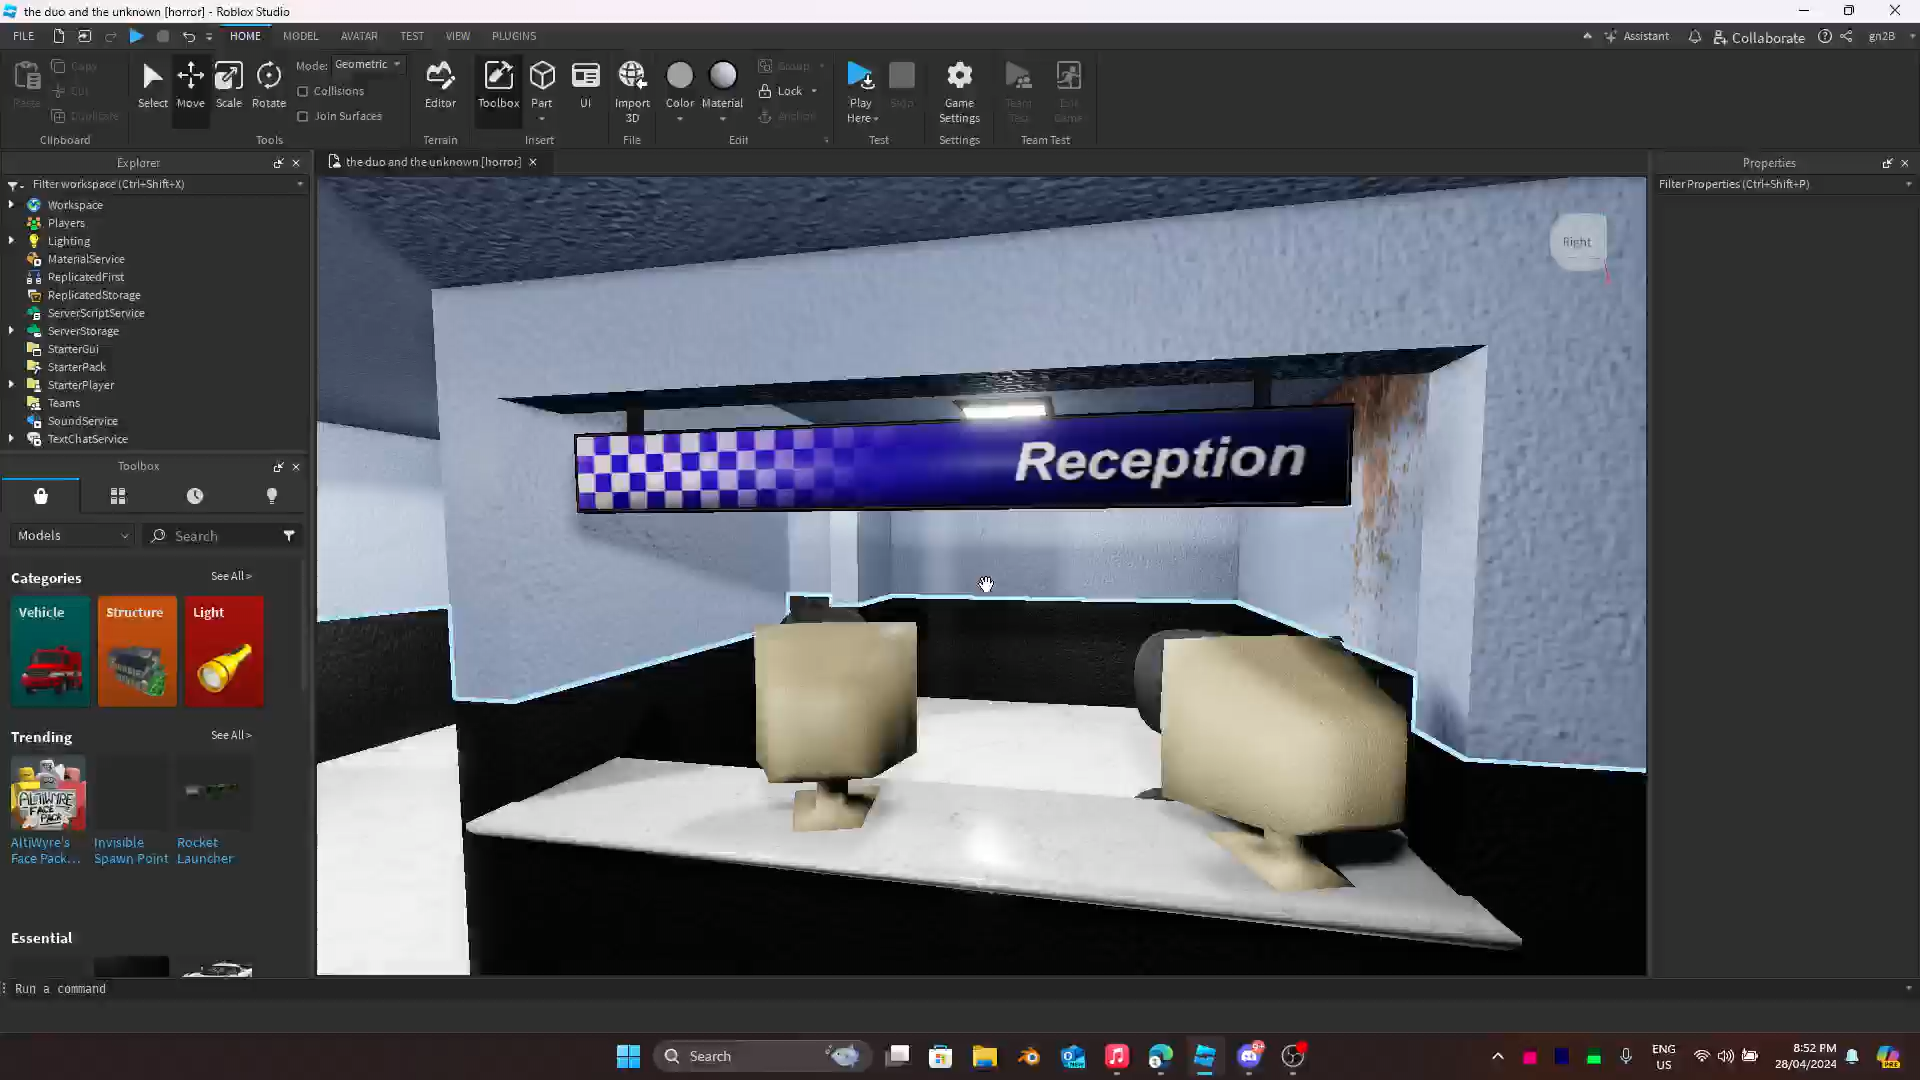Screen dimensions: 1920x1080
Task: Toggle the Join Surfaces checkbox
Action: click(x=303, y=116)
